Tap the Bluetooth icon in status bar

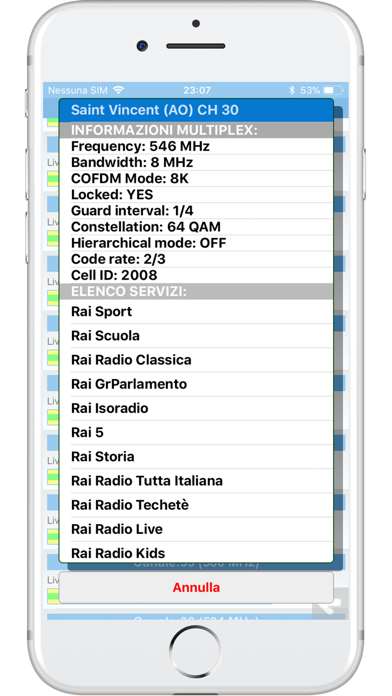tap(292, 91)
